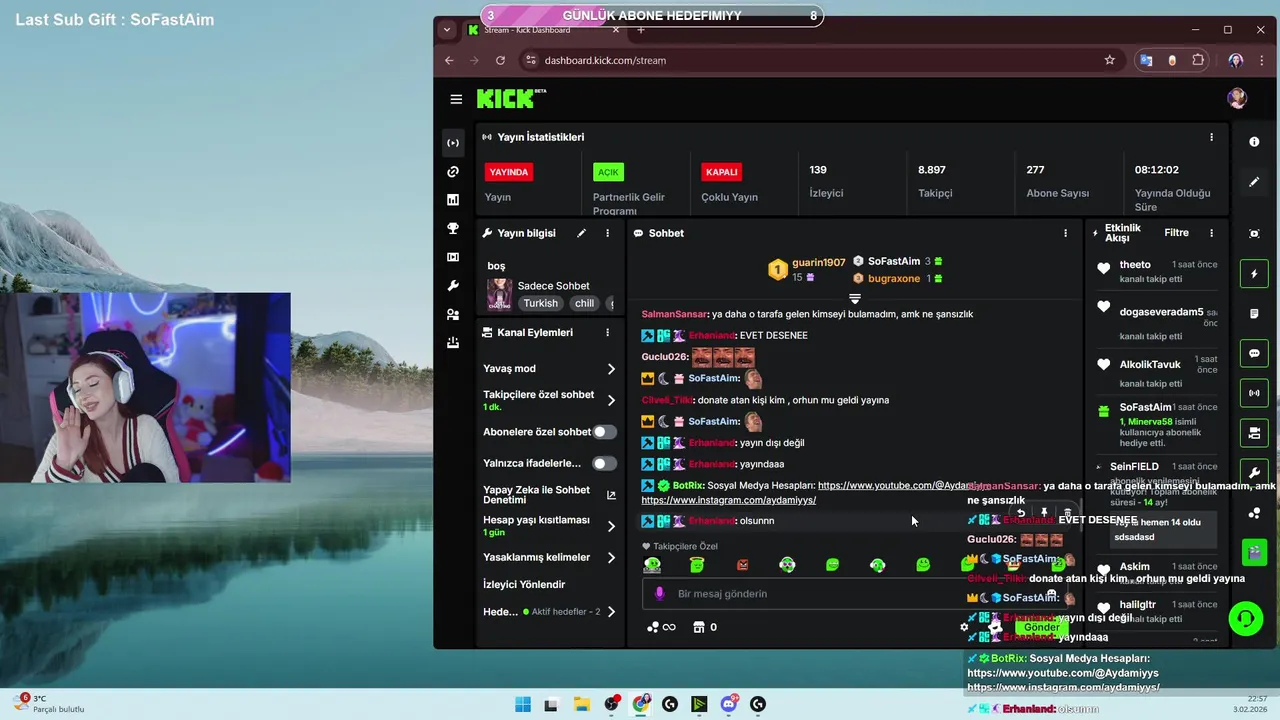
Task: Open Sohbet panel three-dot menu
Action: pos(1065,233)
